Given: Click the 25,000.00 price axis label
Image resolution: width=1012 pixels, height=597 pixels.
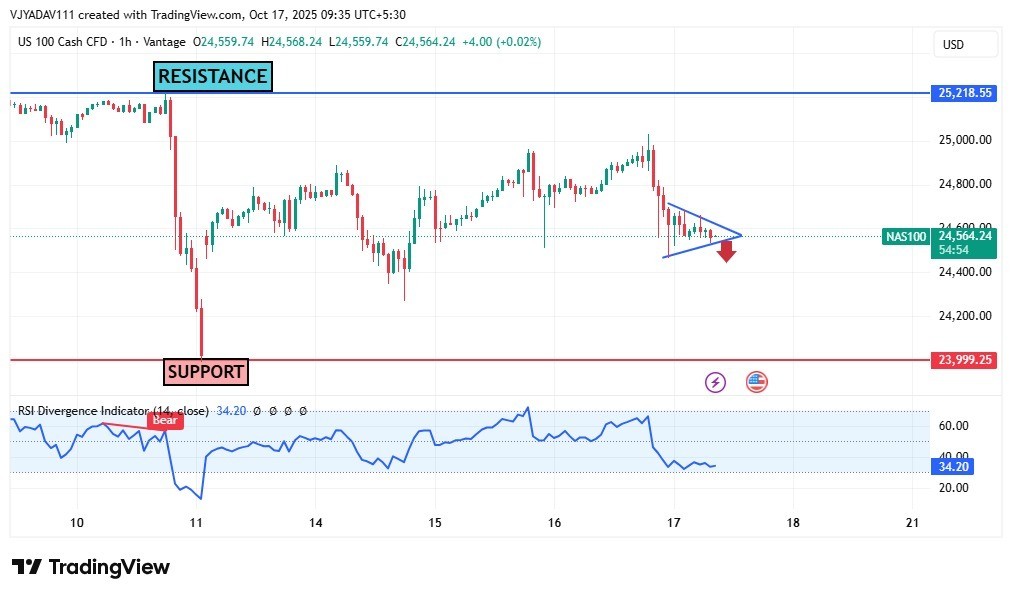Looking at the screenshot, I should pyautogui.click(x=965, y=140).
